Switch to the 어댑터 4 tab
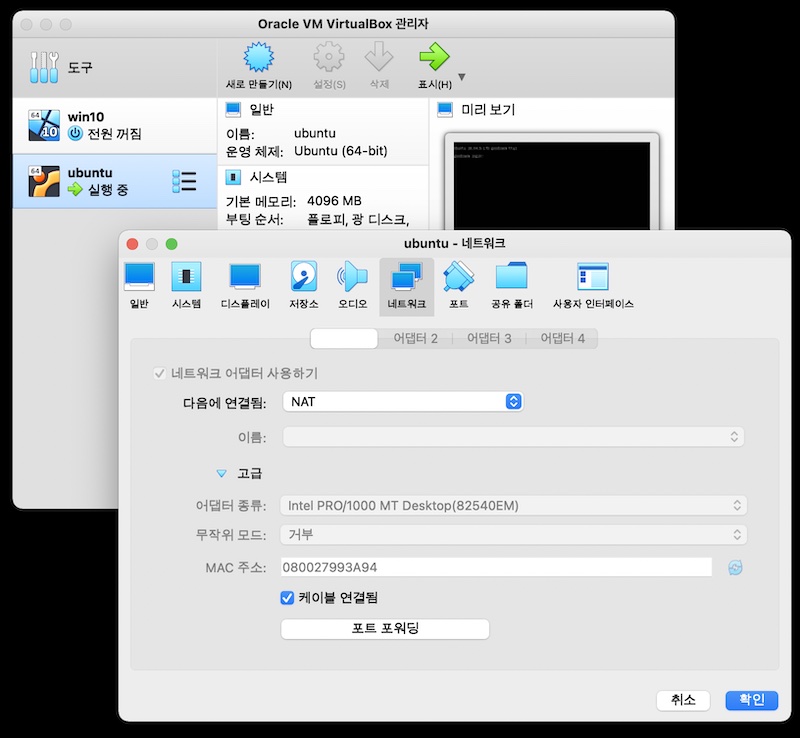Viewport: 800px width, 738px height. pos(562,338)
